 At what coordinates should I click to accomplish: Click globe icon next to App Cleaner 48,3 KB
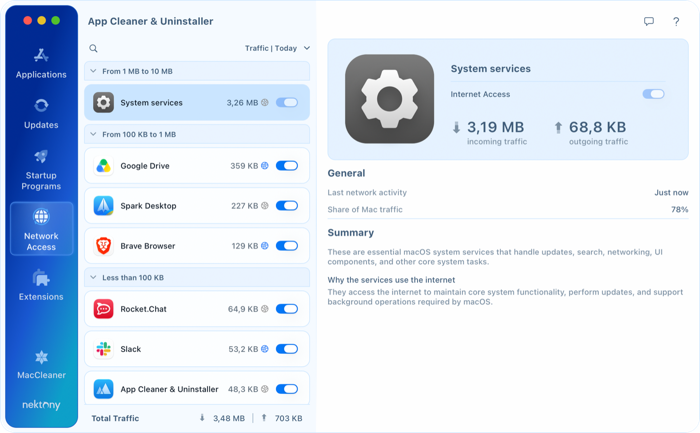coord(265,389)
